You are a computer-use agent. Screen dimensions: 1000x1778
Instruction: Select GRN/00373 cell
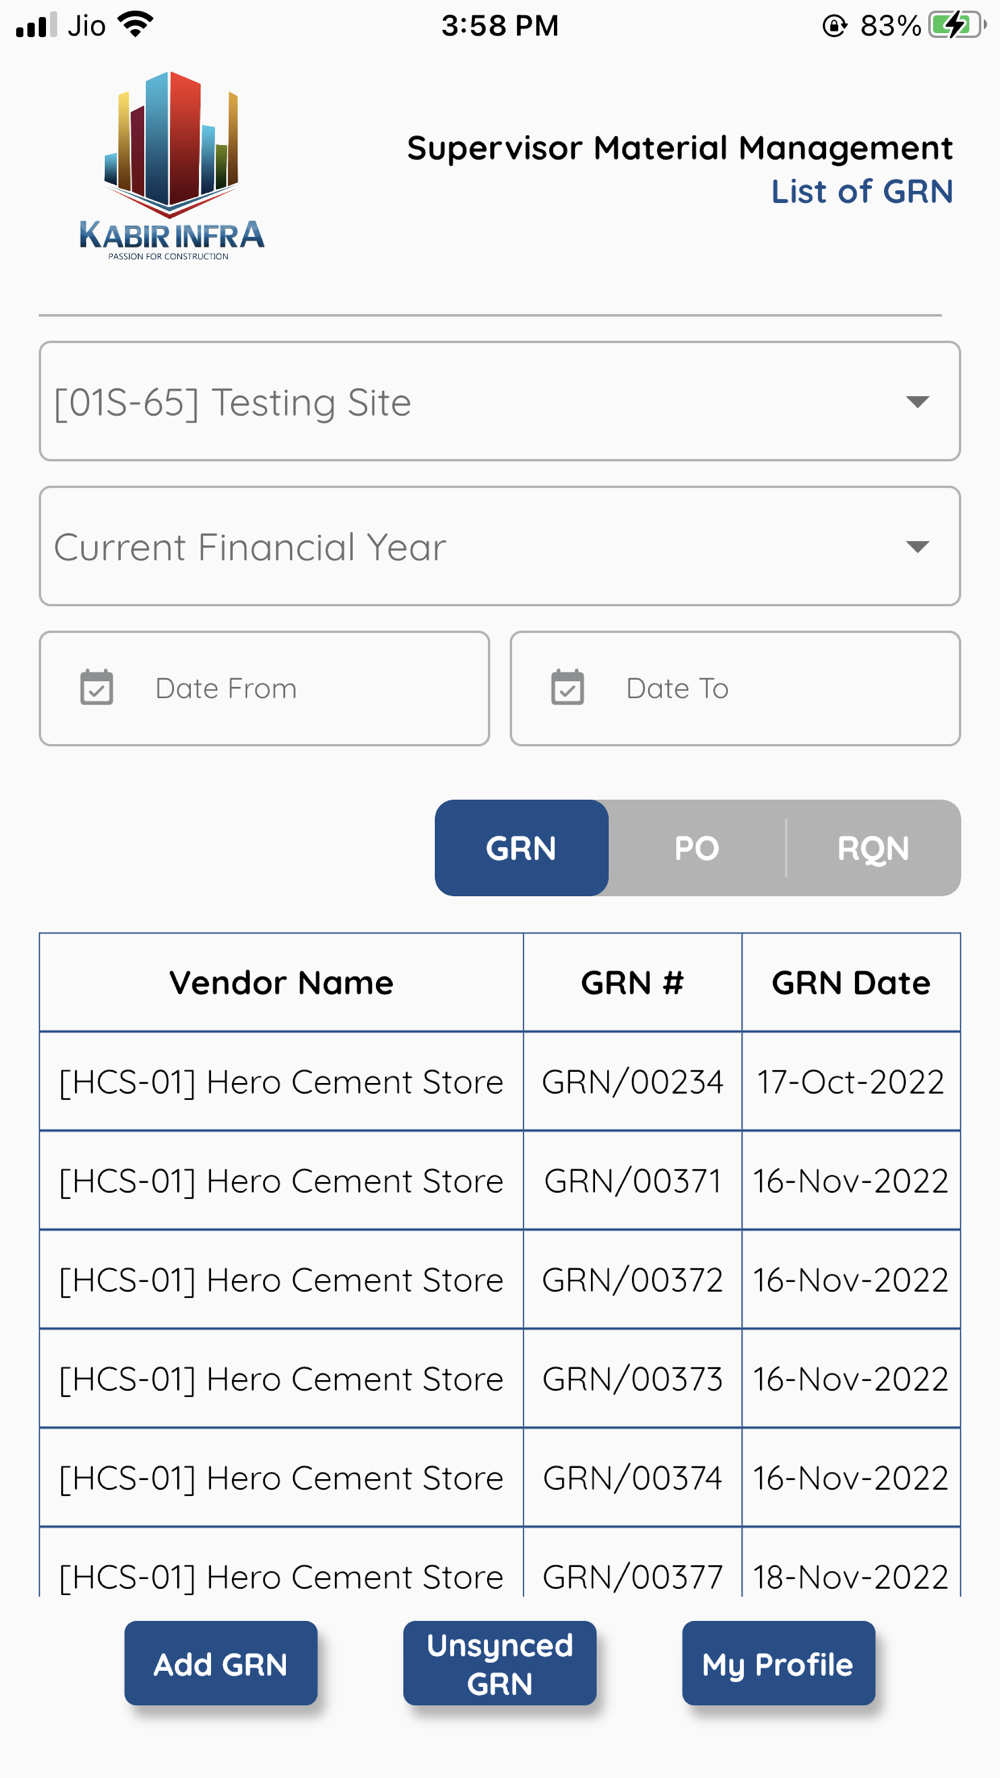[x=633, y=1379]
